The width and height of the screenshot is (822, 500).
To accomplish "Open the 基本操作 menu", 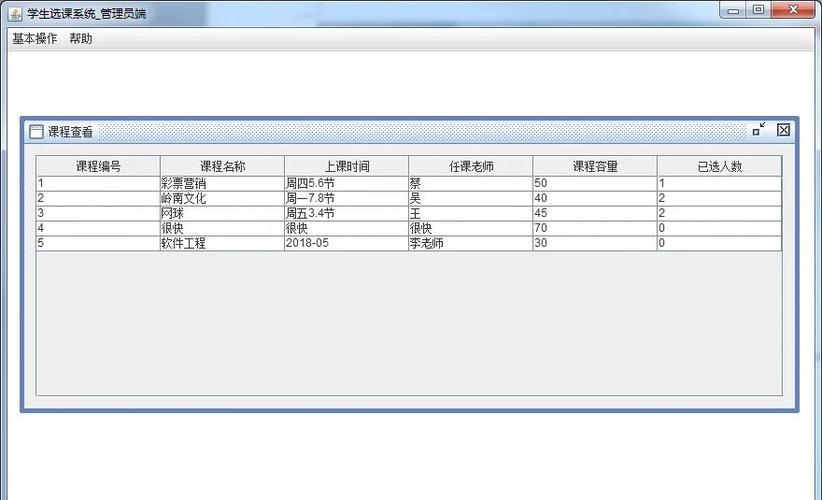I will click(x=34, y=39).
